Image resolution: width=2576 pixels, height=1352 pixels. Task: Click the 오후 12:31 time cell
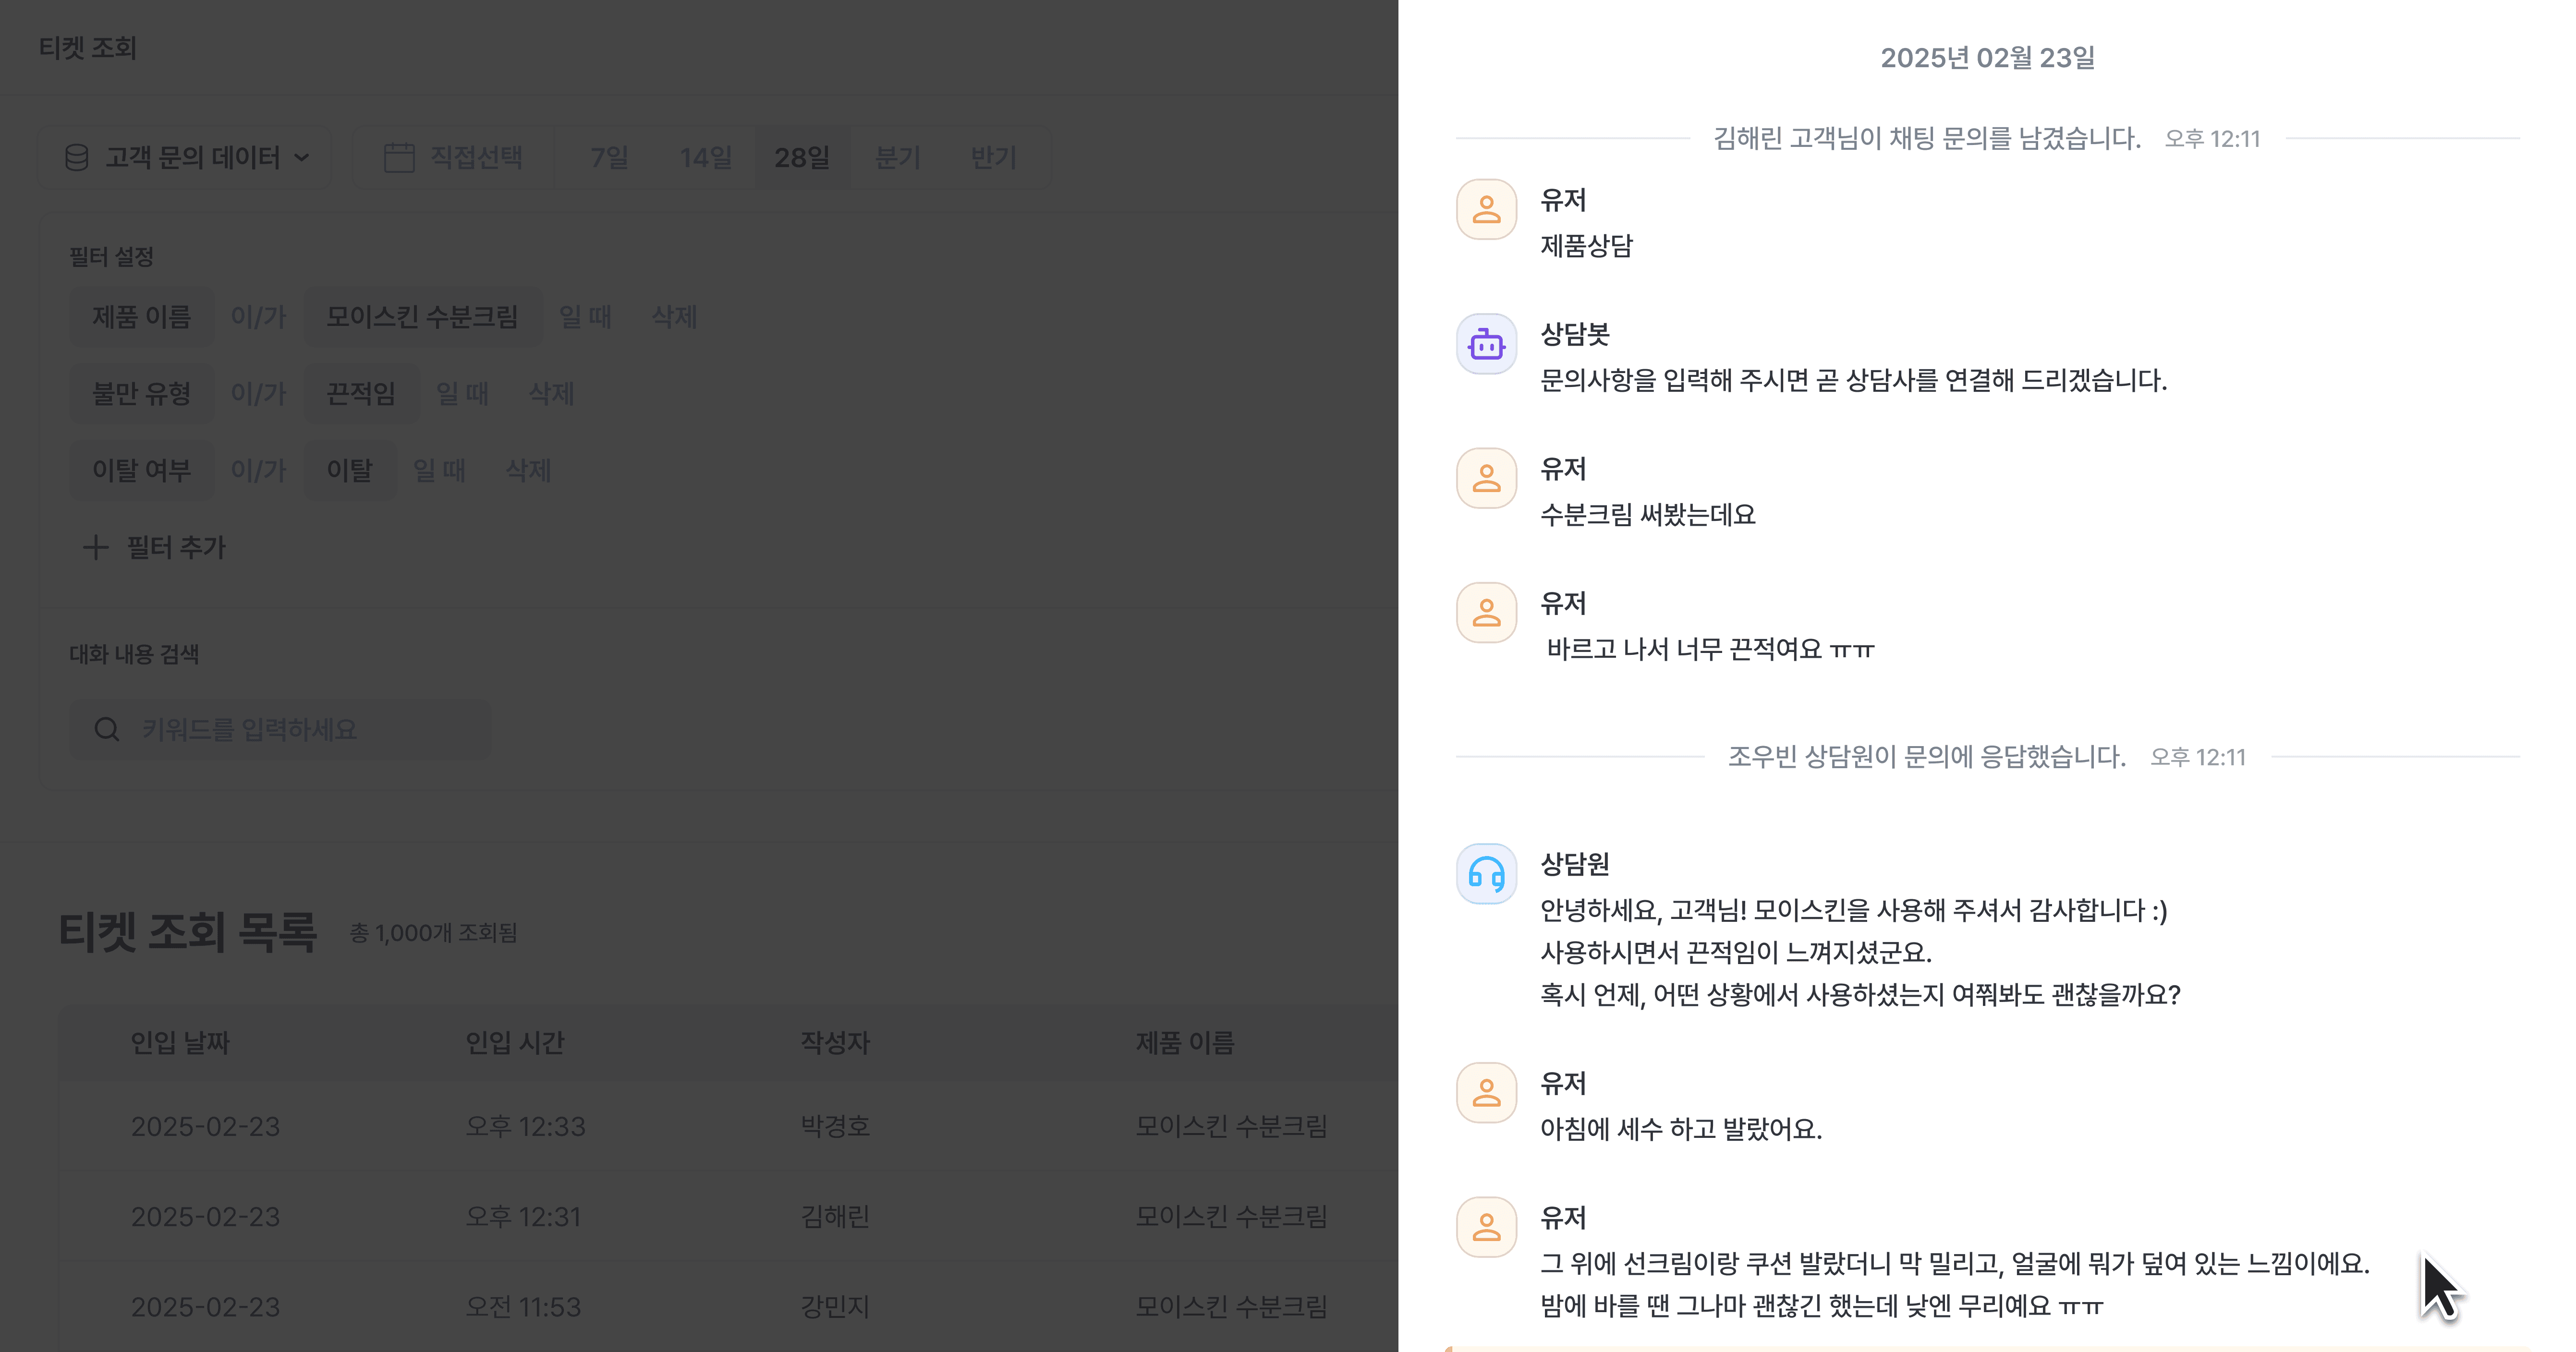coord(523,1217)
